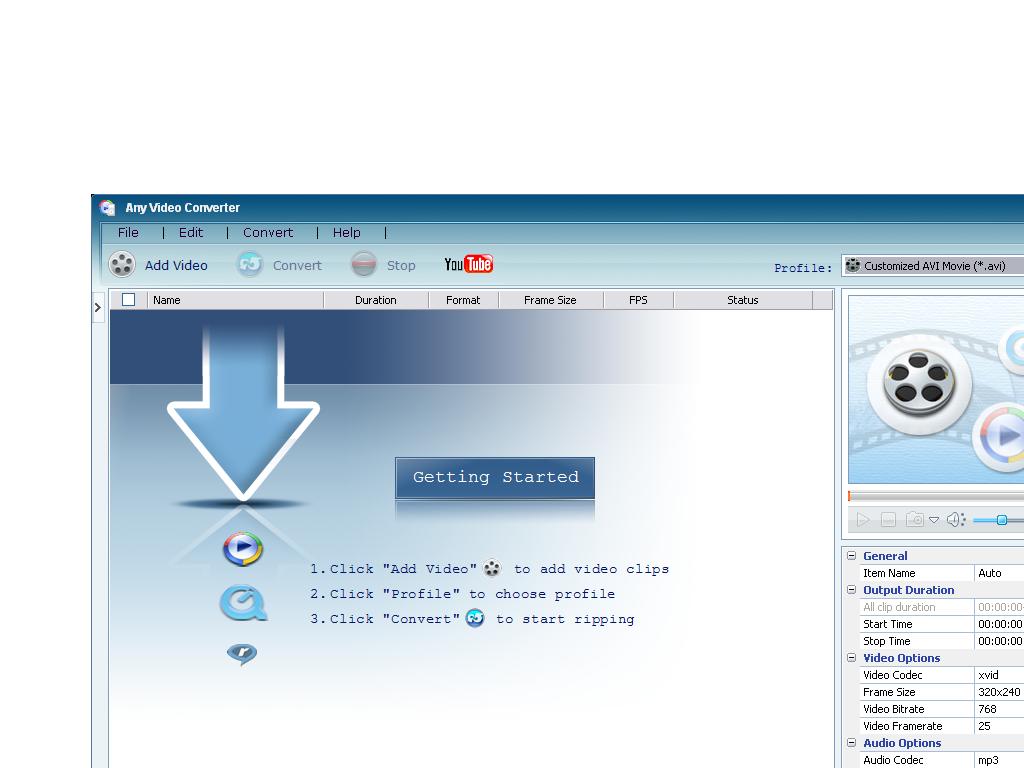The image size is (1024, 768).
Task: Toggle the select-all checkbox in list header
Action: coord(129,300)
